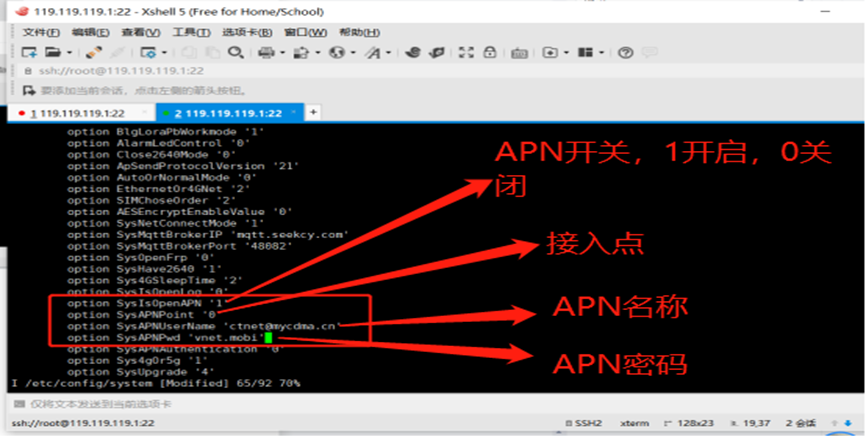866x437 pixels.
Task: Click the add-current-session arrow button
Action: click(29, 91)
